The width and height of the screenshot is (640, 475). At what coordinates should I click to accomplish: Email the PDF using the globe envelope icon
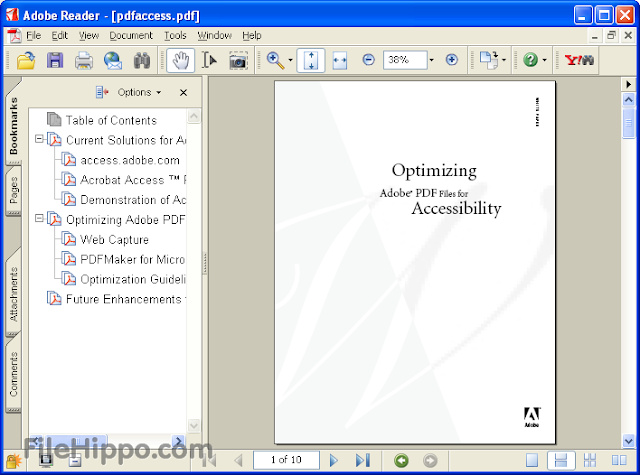click(x=113, y=60)
